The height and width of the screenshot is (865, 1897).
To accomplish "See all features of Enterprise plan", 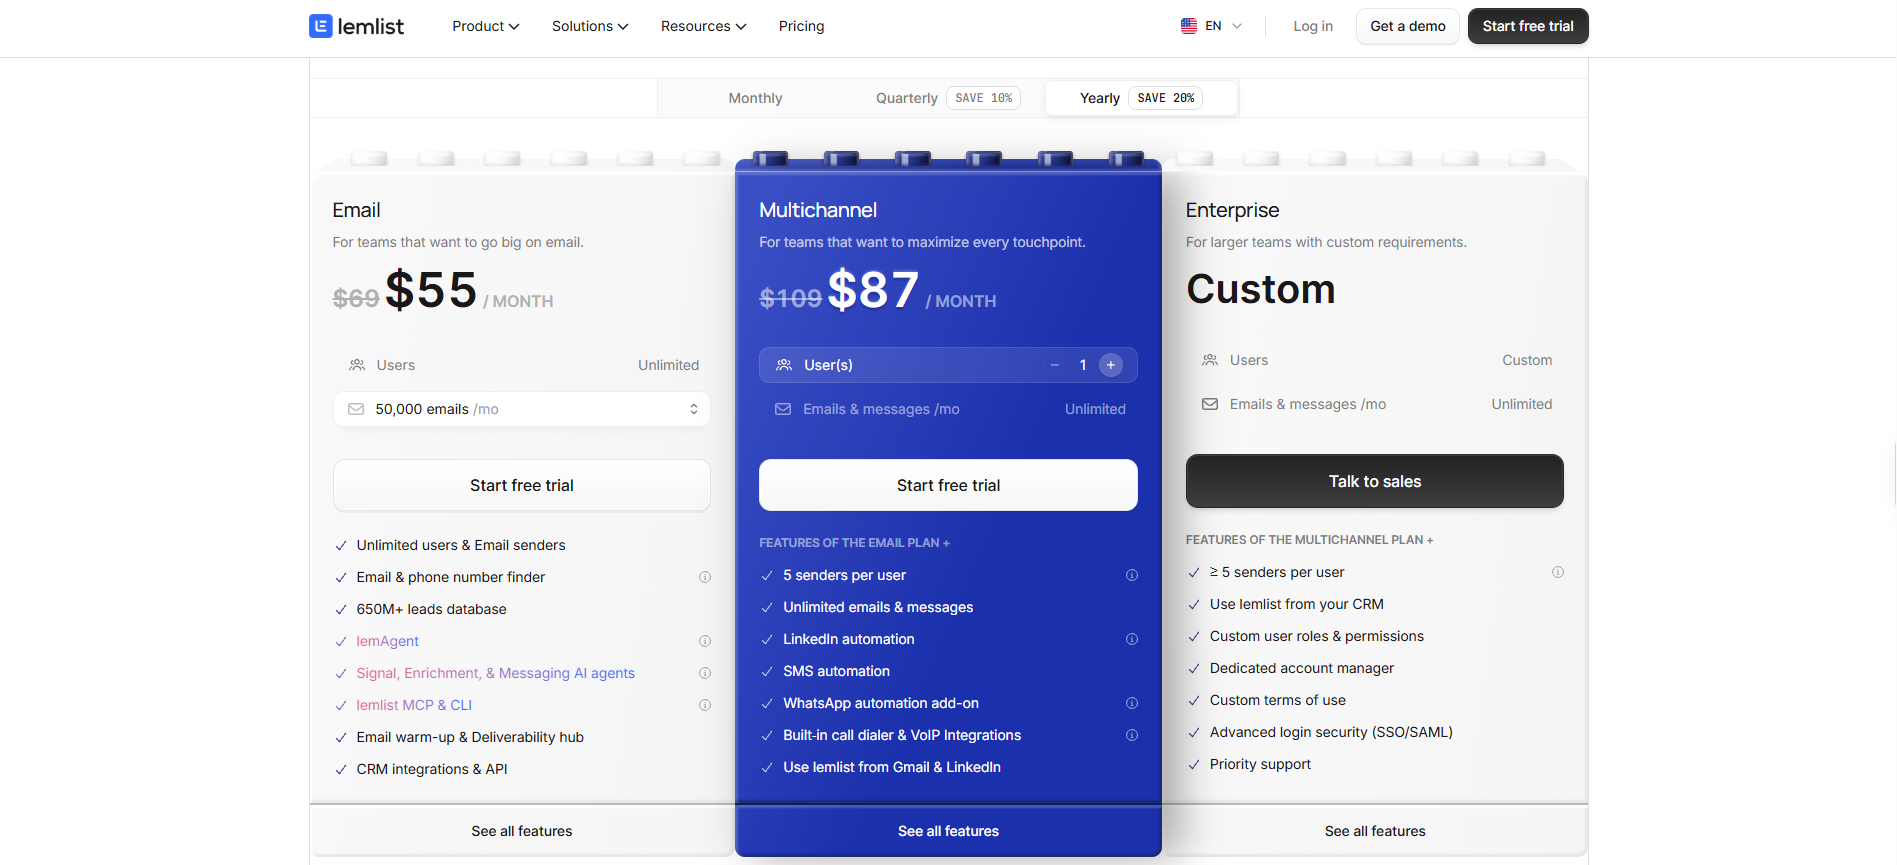I will (1375, 831).
